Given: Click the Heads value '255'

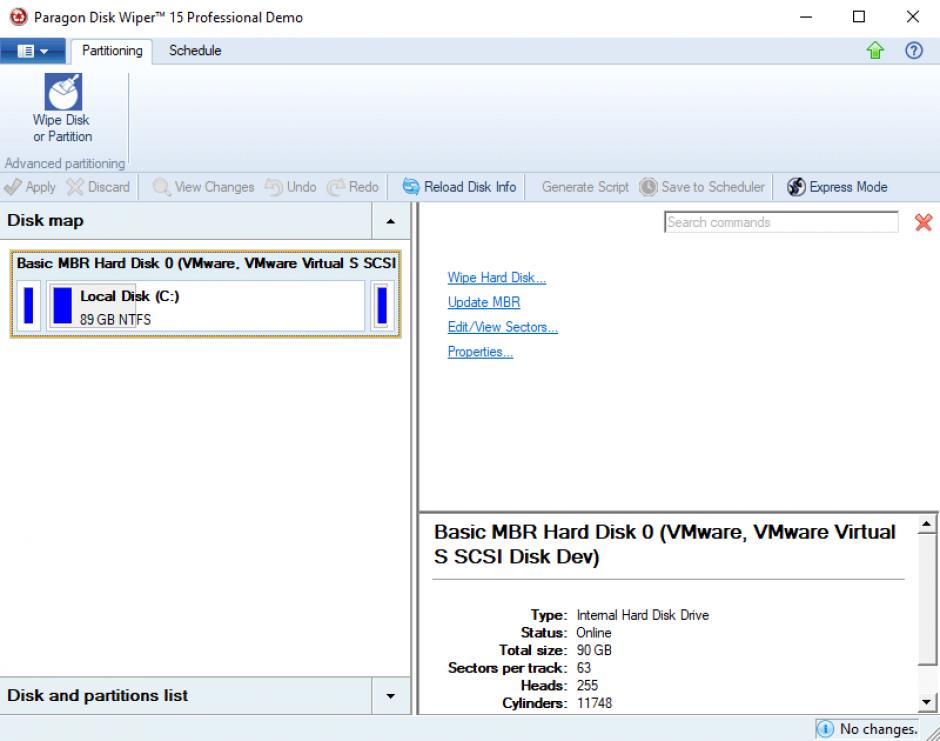Looking at the screenshot, I should [587, 686].
